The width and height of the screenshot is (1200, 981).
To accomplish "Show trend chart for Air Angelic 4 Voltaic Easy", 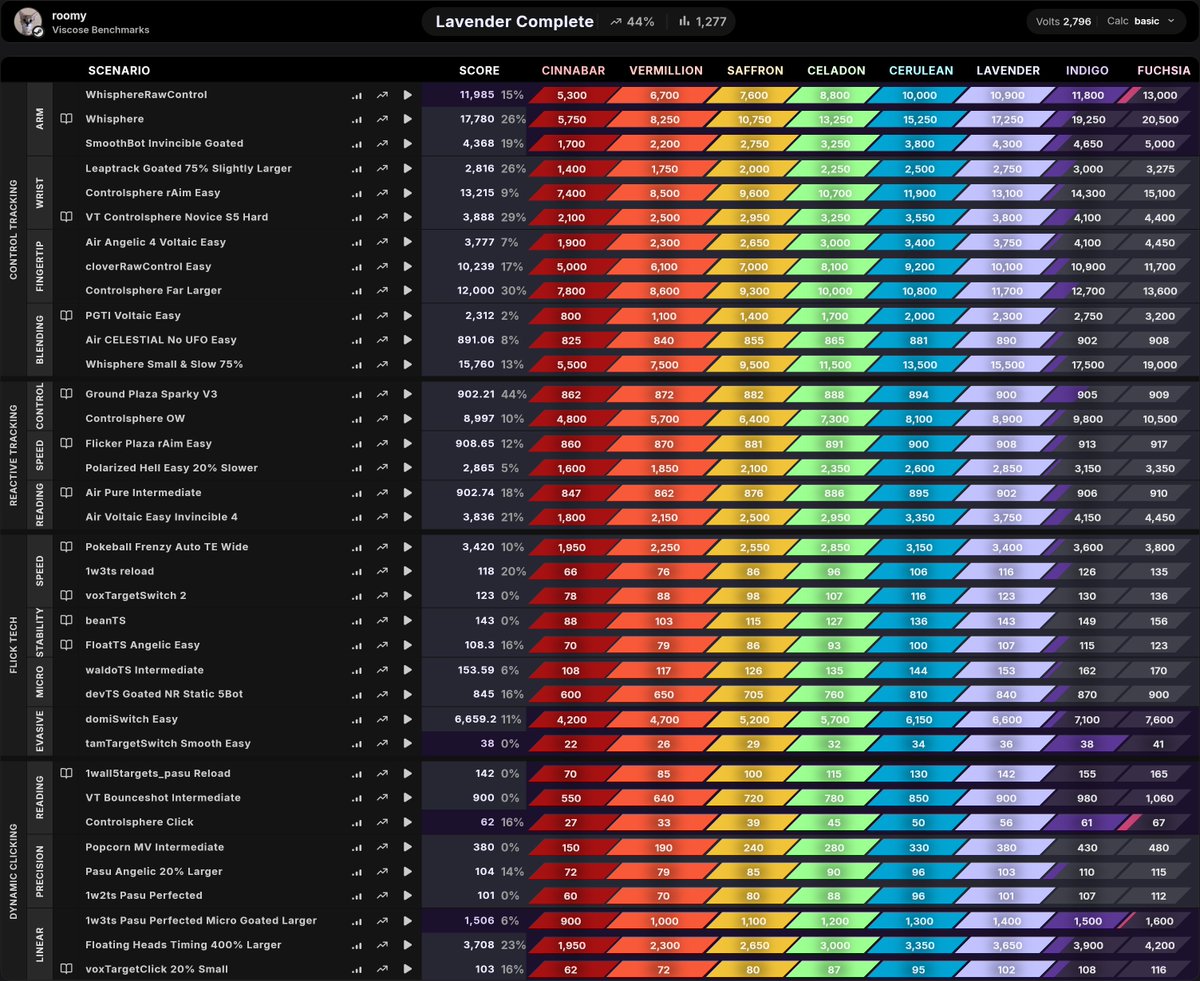I will [382, 242].
